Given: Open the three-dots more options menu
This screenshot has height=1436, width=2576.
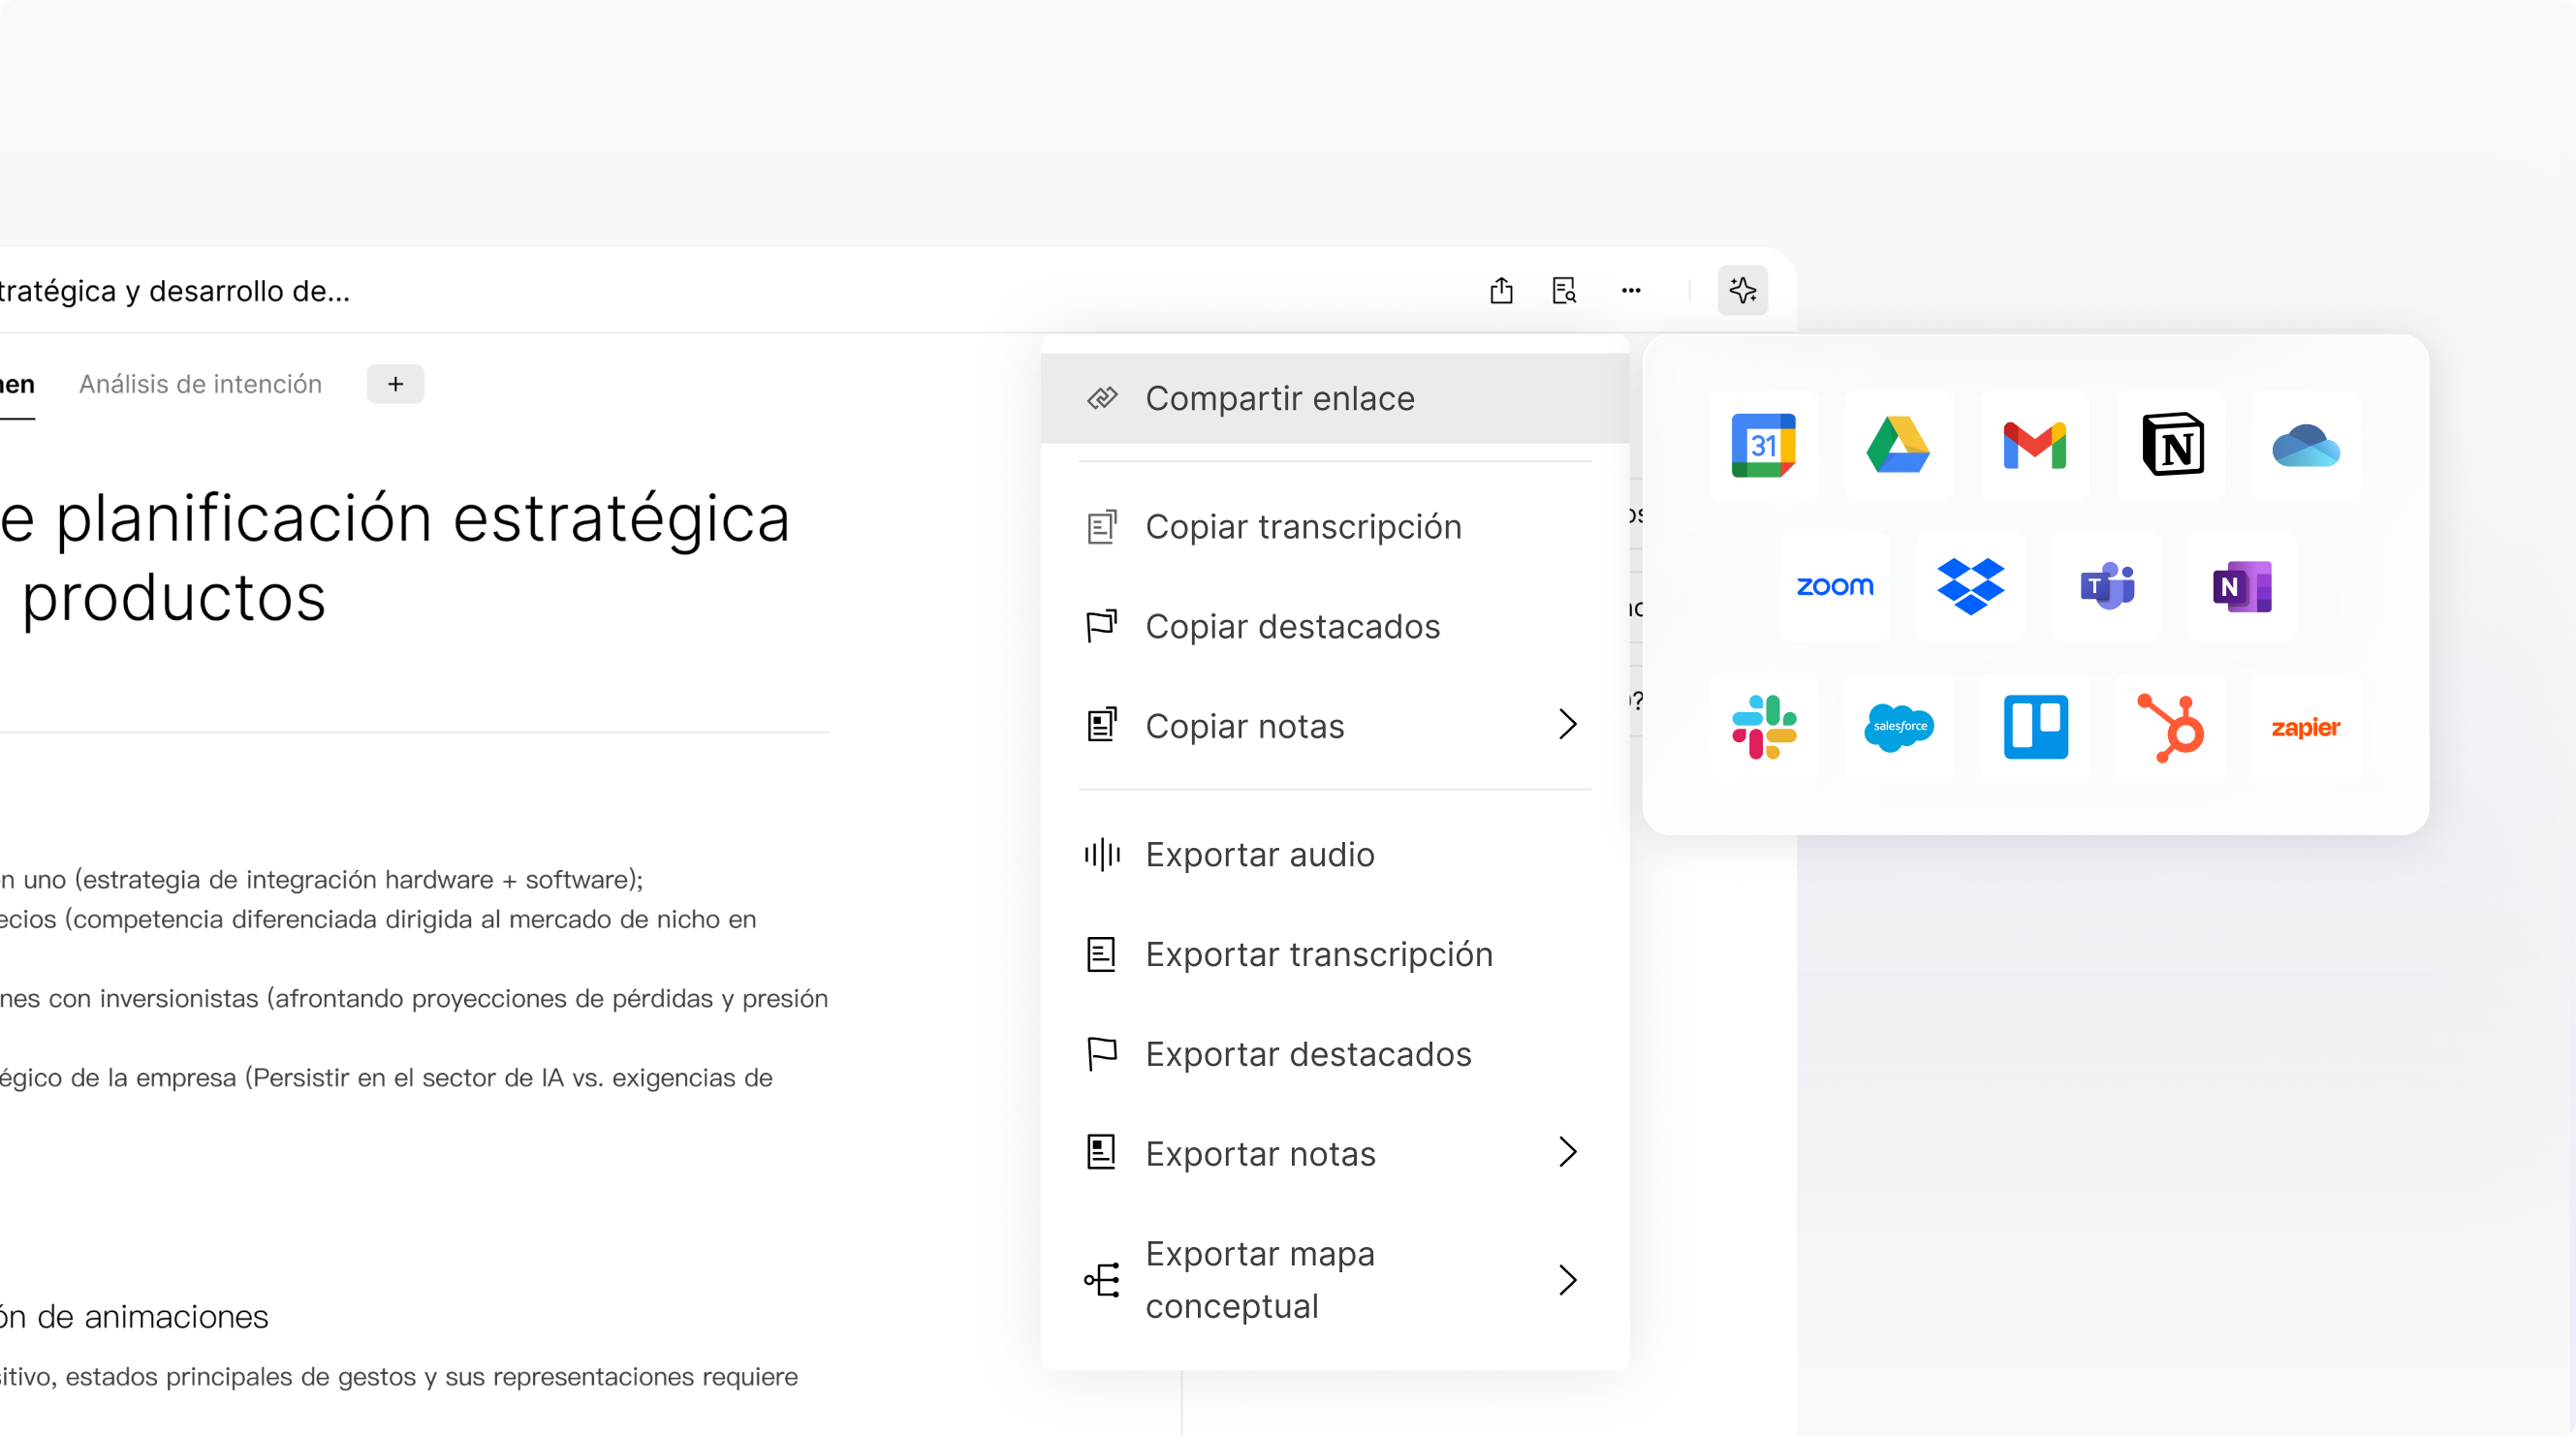Looking at the screenshot, I should (1631, 291).
